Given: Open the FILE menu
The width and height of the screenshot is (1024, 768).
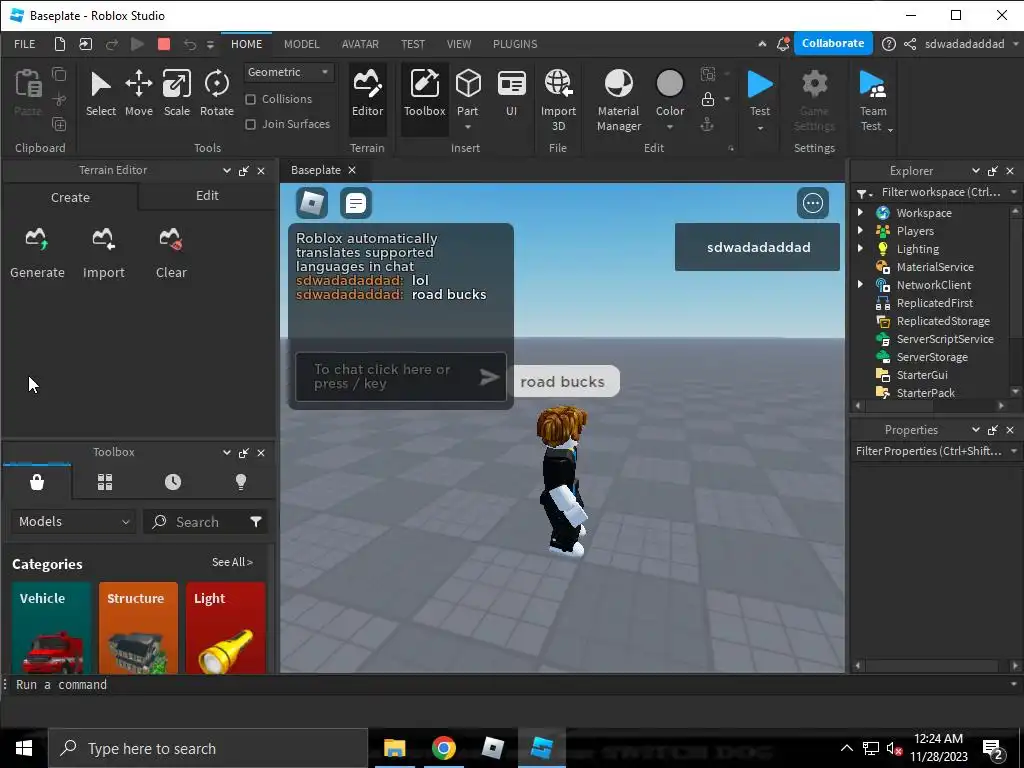Looking at the screenshot, I should (25, 44).
